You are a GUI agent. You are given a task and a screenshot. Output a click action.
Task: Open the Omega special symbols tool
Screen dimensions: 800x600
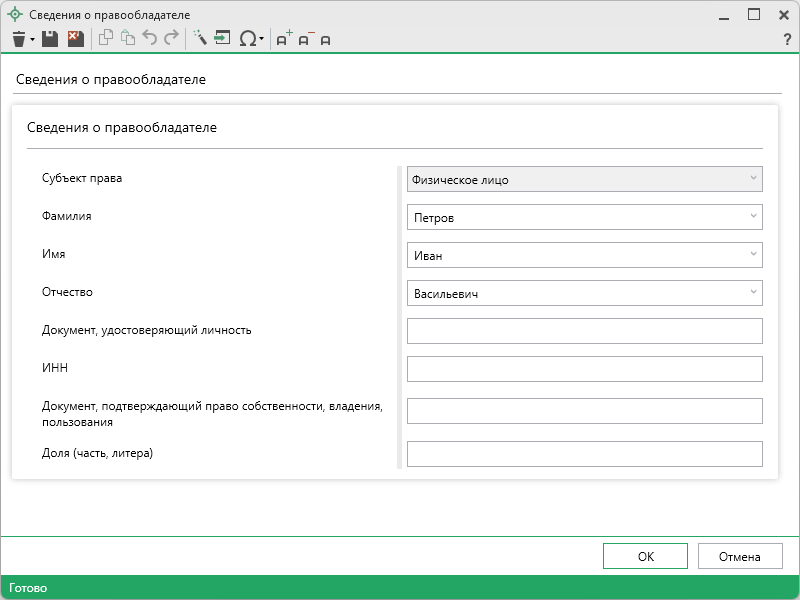point(247,39)
